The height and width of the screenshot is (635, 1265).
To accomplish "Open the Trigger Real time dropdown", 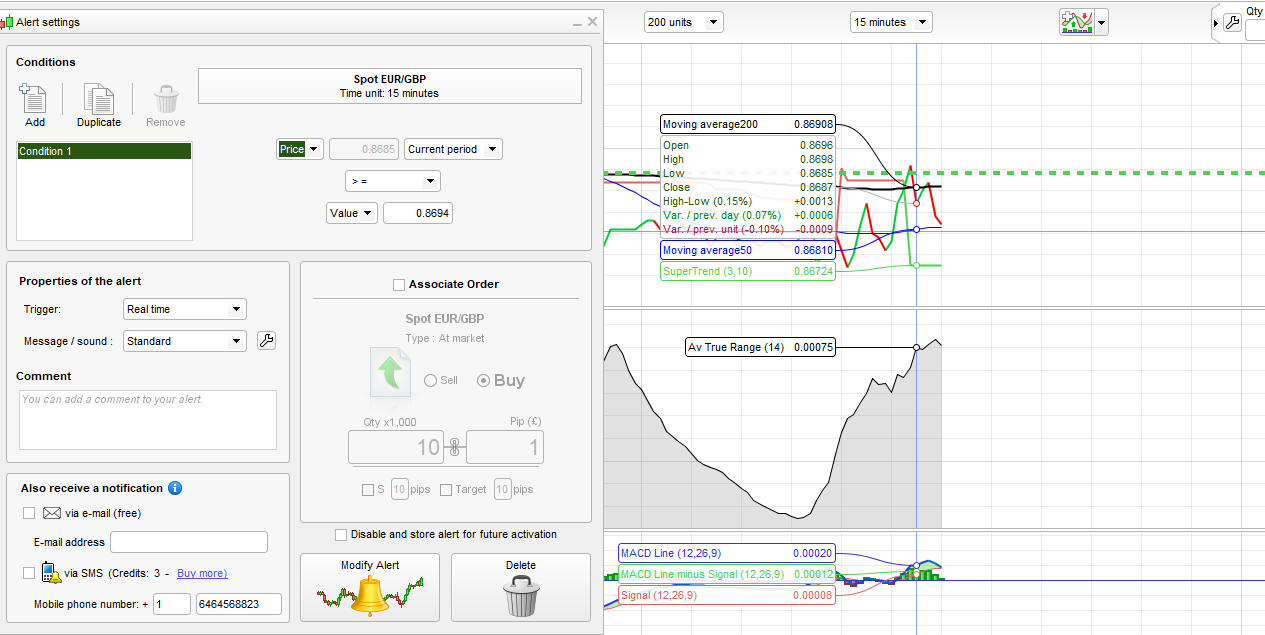I will click(184, 309).
